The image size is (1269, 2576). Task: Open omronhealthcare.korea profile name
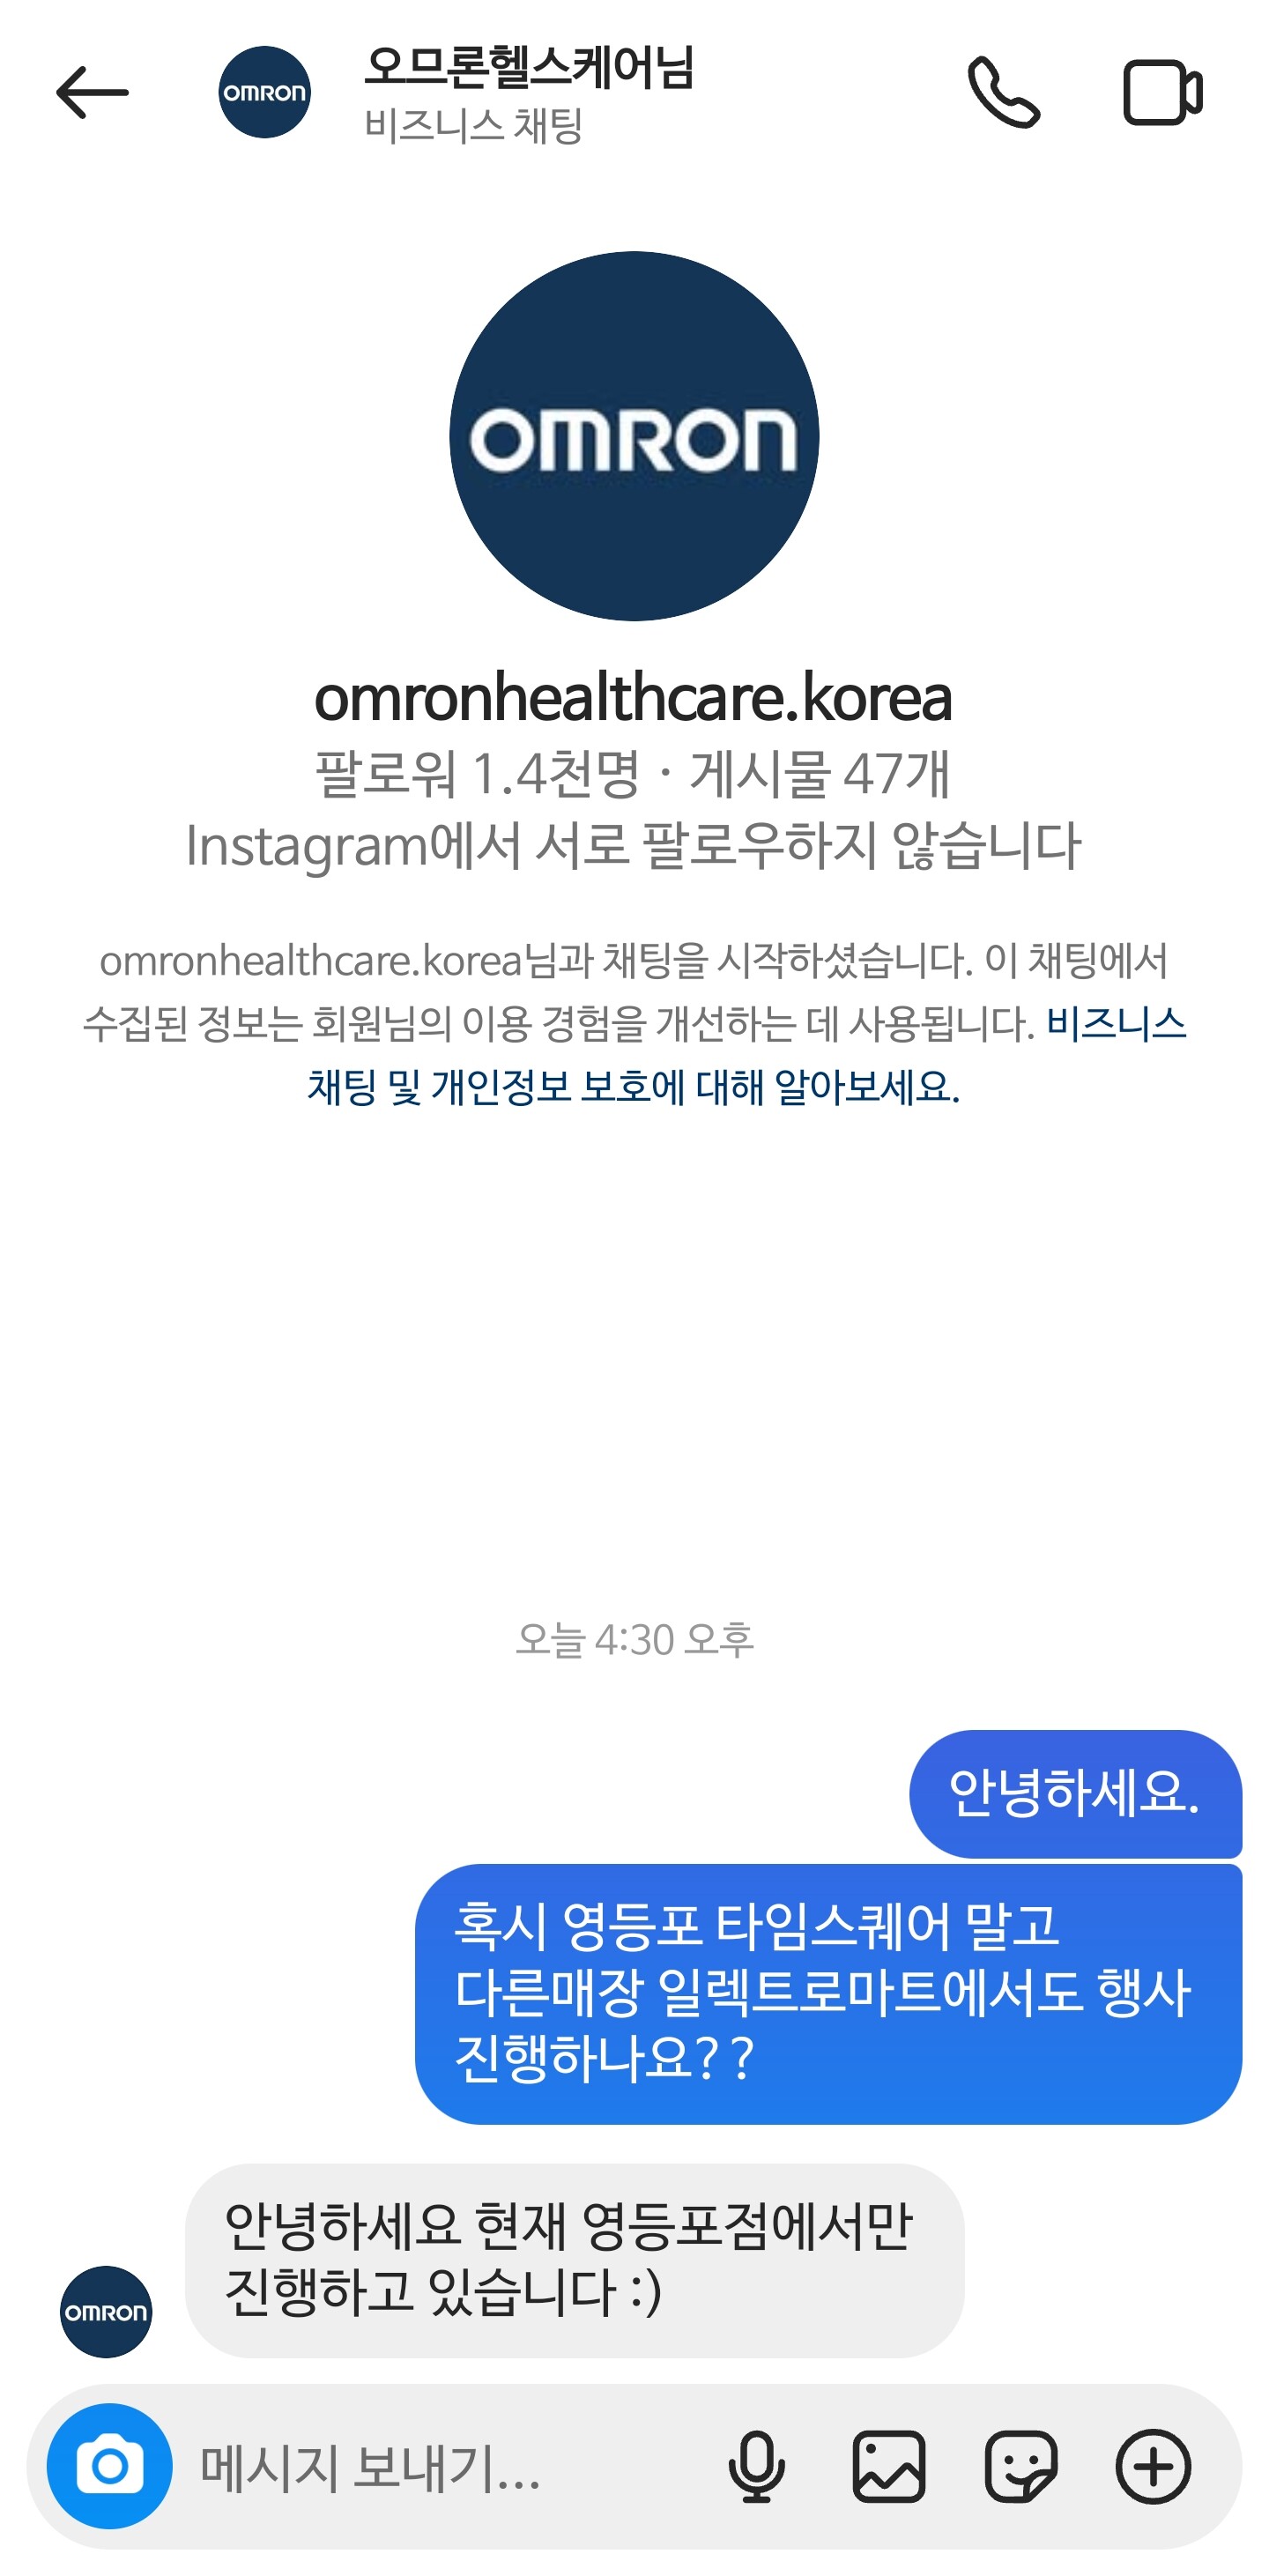(634, 697)
